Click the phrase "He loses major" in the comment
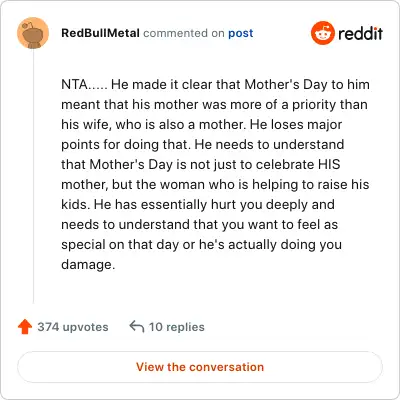Viewport: 400px width, 400px height. point(296,124)
